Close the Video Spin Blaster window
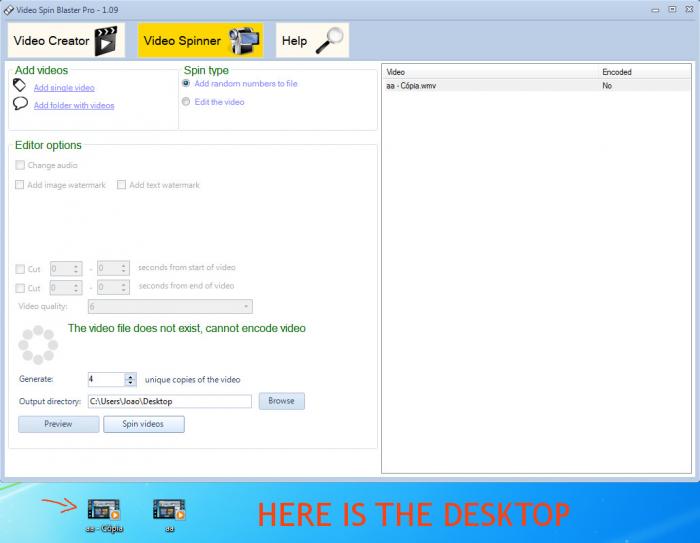 click(689, 9)
